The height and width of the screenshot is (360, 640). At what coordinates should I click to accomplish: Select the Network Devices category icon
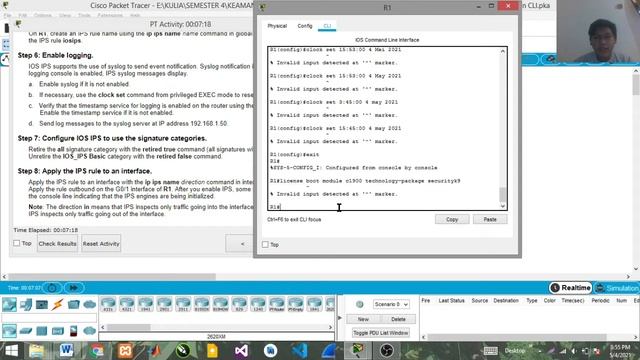(x=9, y=304)
